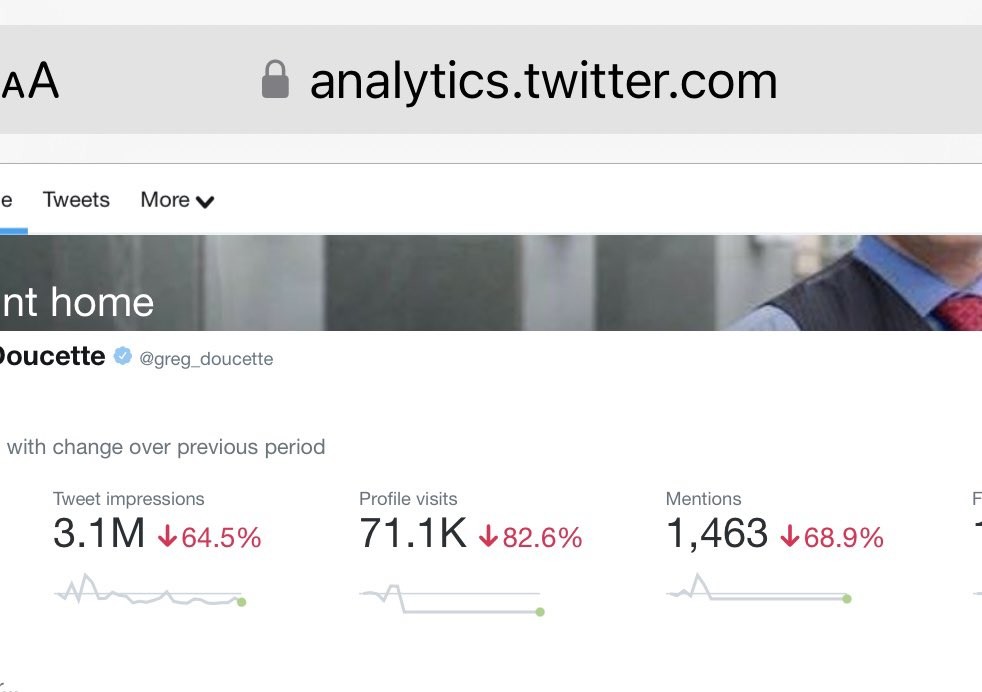The height and width of the screenshot is (692, 982).
Task: Click the Doucette account name
Action: 52,356
